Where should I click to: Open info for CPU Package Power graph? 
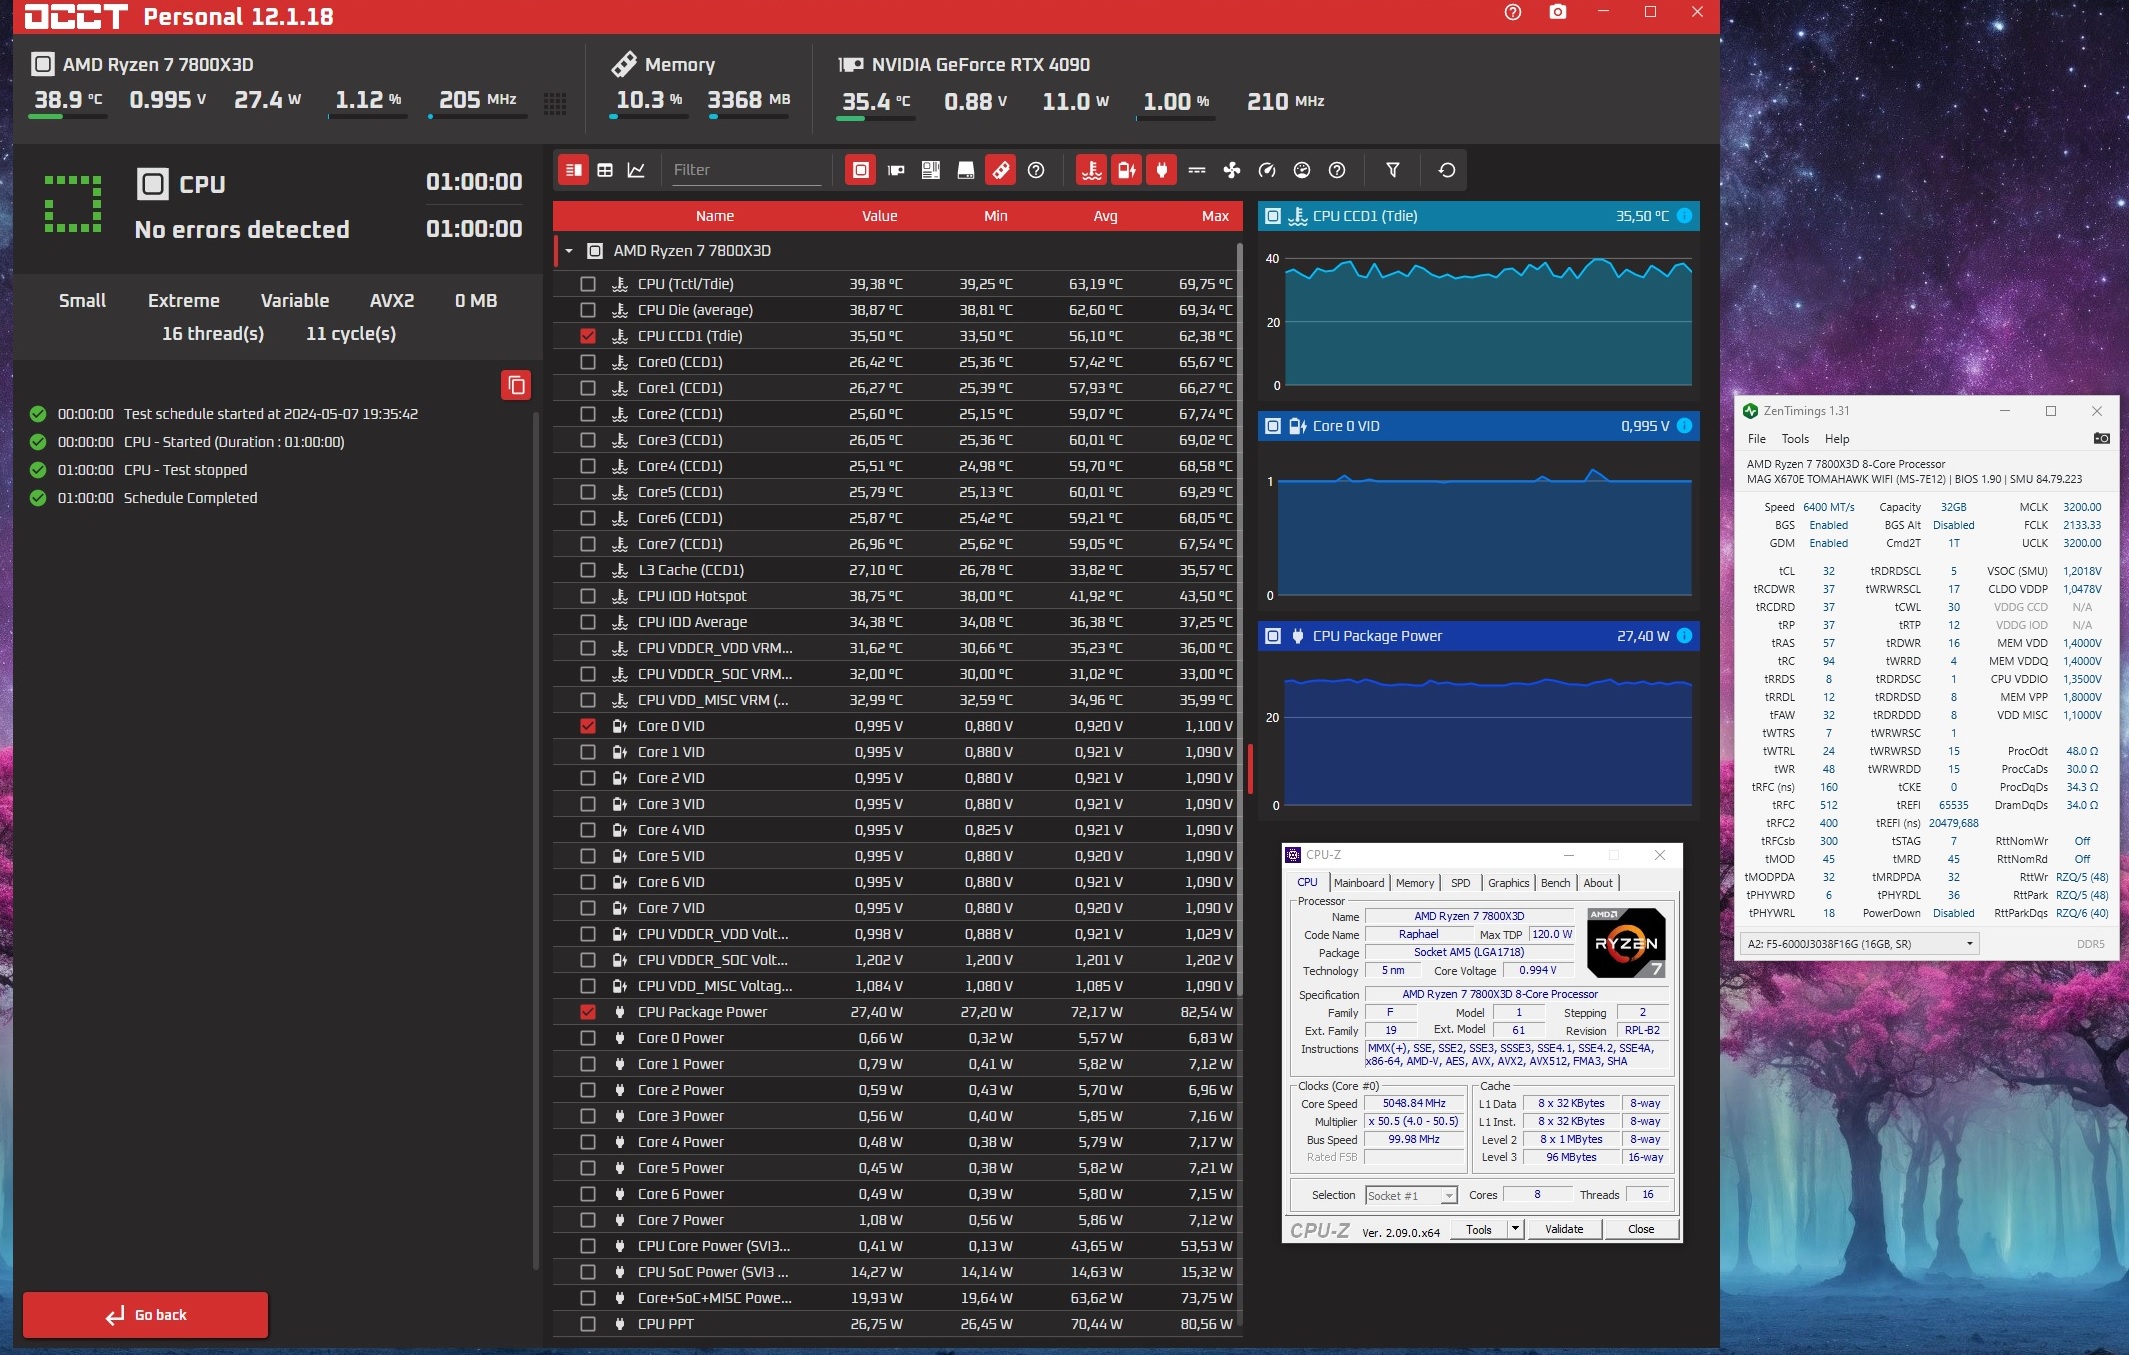tap(1684, 636)
